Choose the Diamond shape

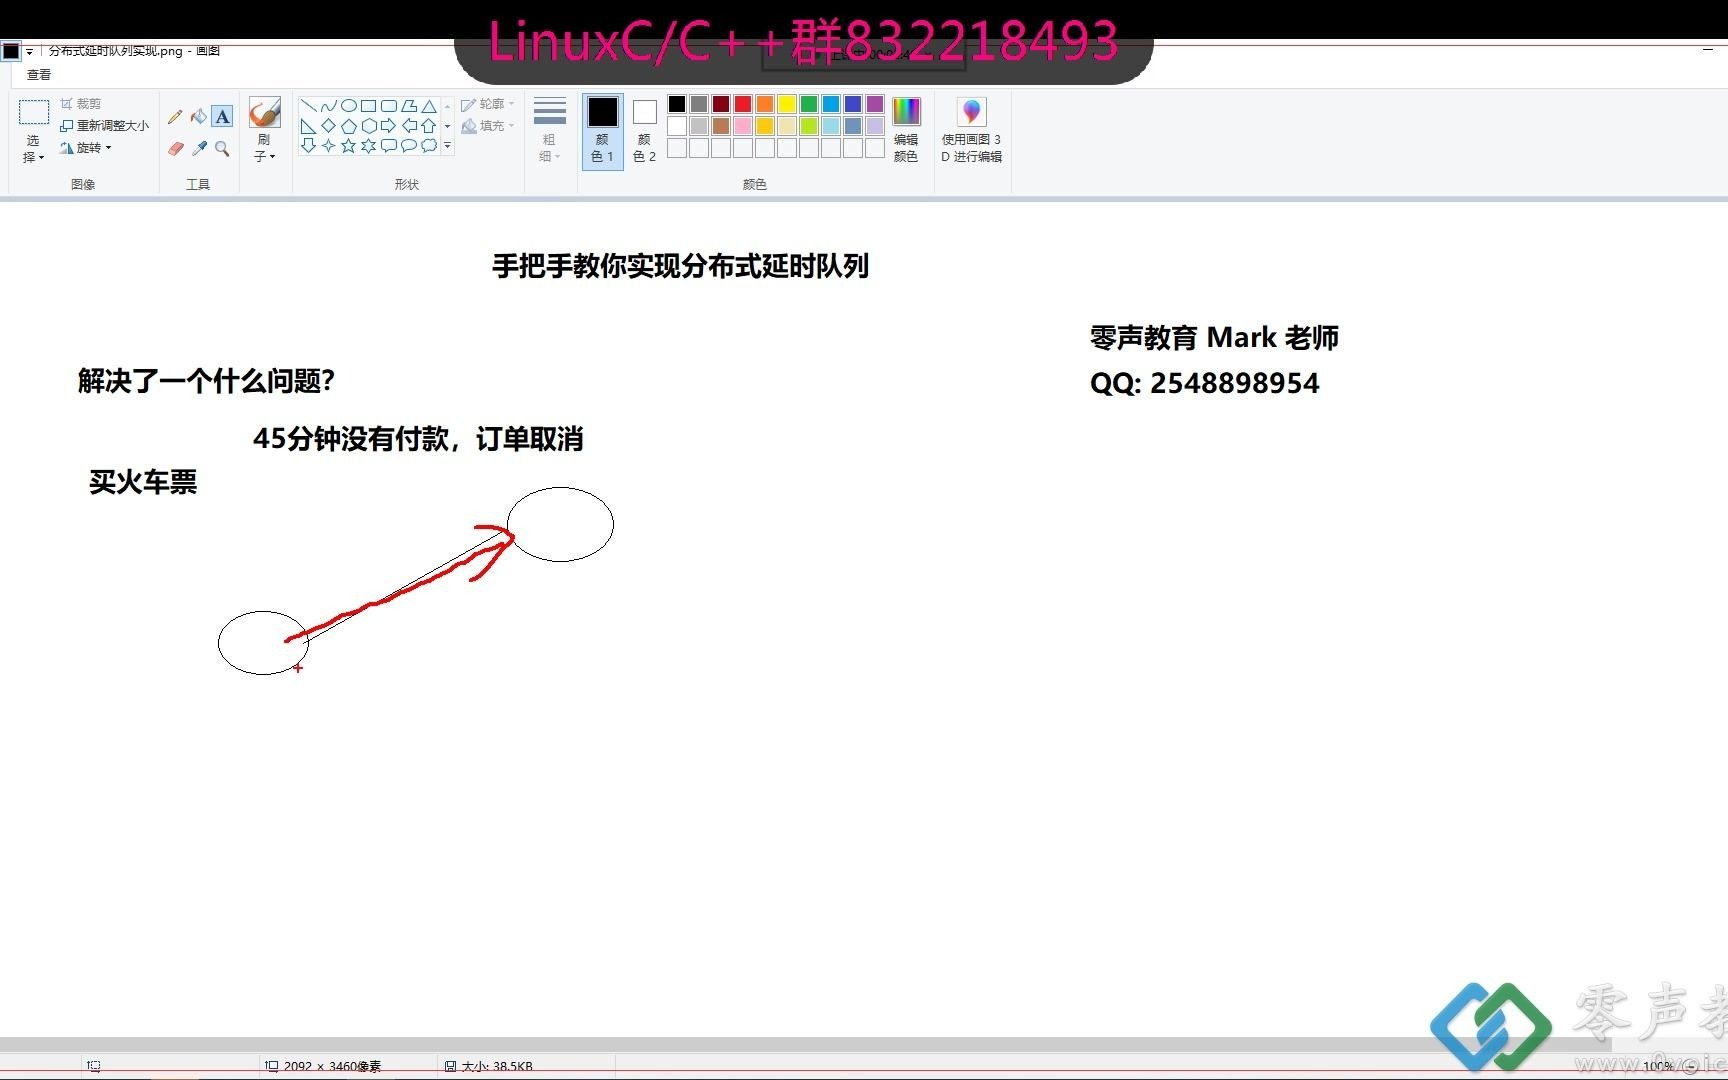(329, 125)
